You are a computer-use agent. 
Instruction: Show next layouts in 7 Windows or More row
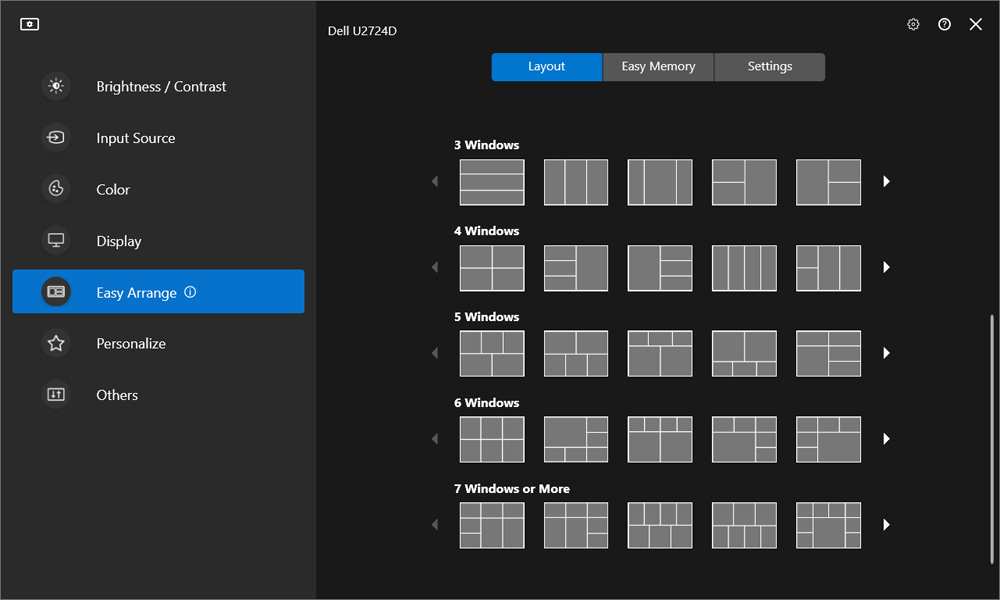[886, 525]
